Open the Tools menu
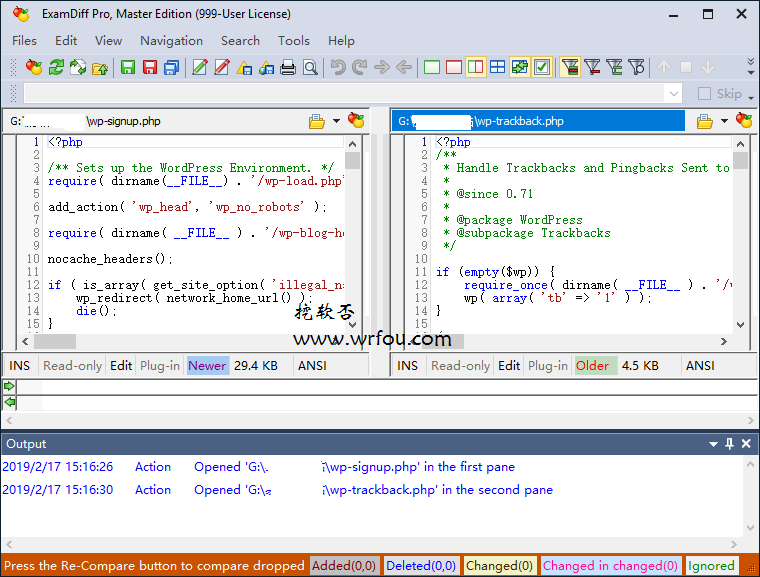 pos(294,41)
